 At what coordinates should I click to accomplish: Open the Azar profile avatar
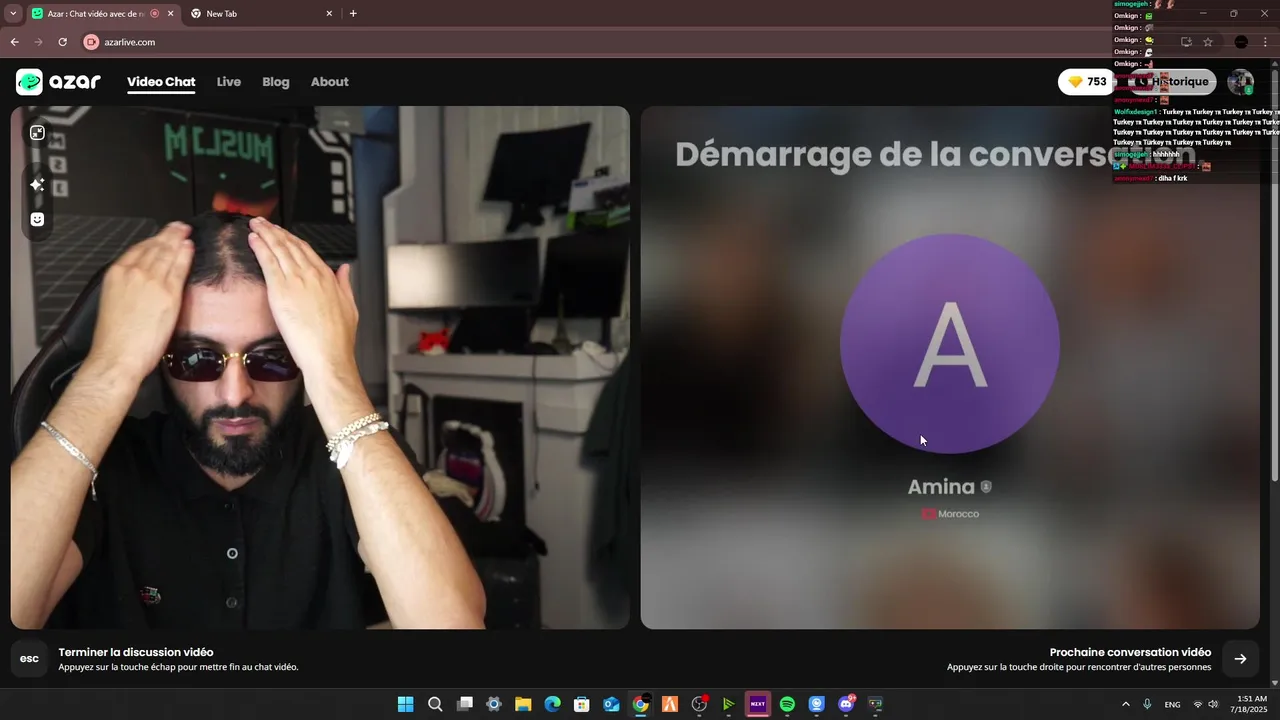(x=1240, y=82)
